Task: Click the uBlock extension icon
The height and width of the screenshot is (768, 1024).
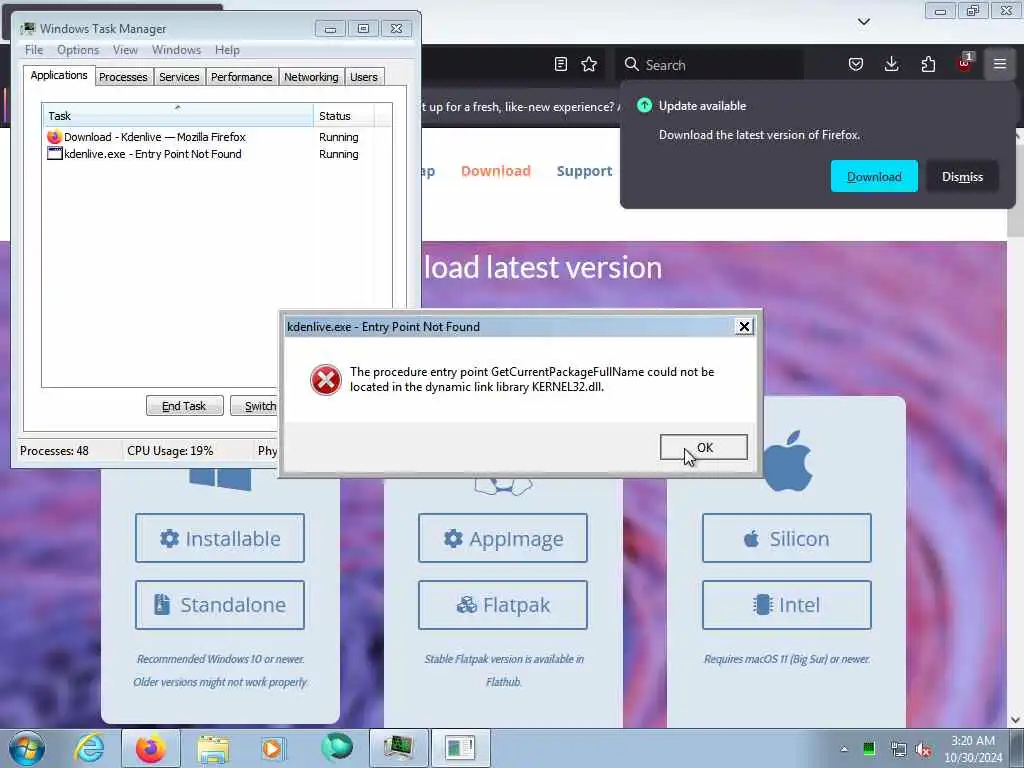Action: [x=965, y=63]
